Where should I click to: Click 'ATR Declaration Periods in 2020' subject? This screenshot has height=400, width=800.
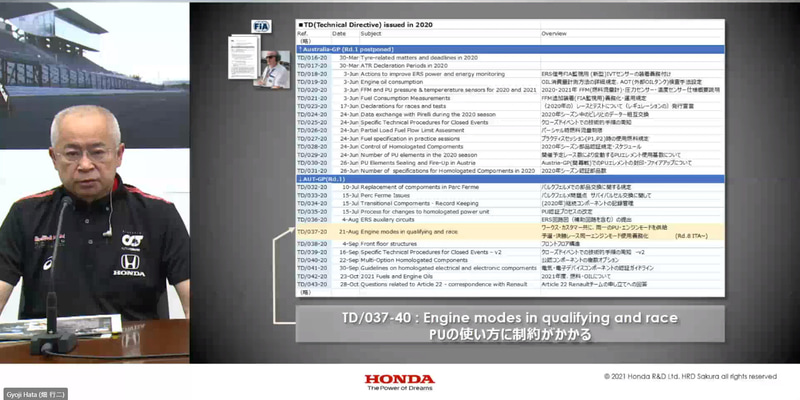pos(404,66)
